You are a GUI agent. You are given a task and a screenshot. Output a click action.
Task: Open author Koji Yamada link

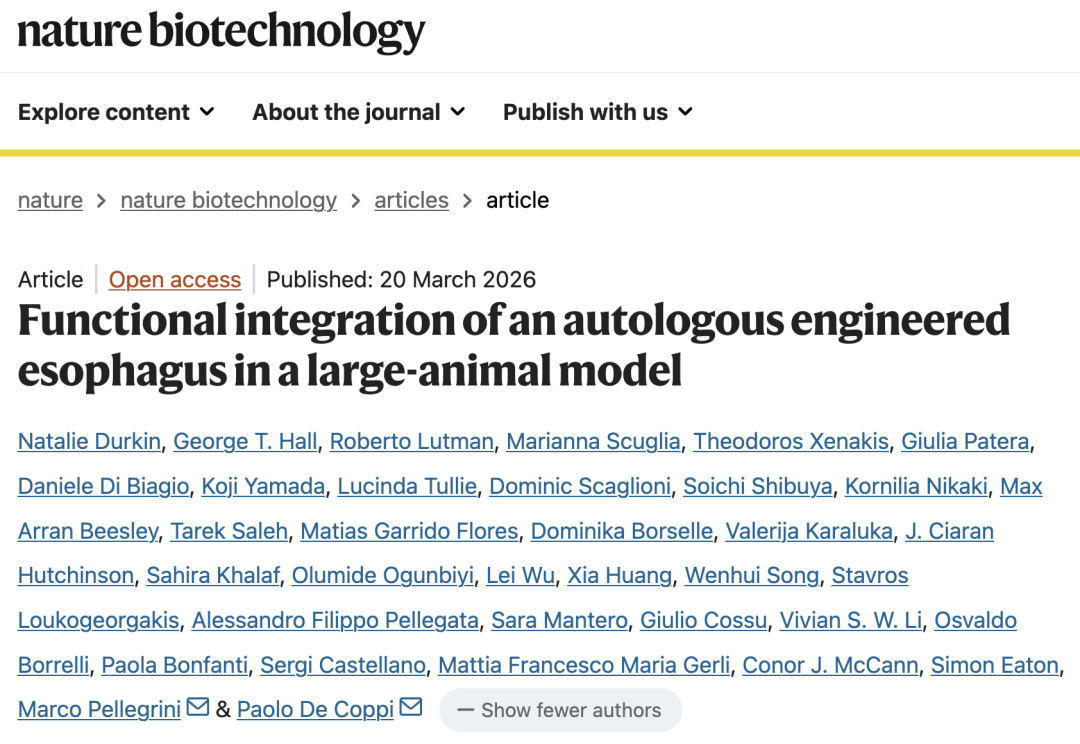pos(263,486)
